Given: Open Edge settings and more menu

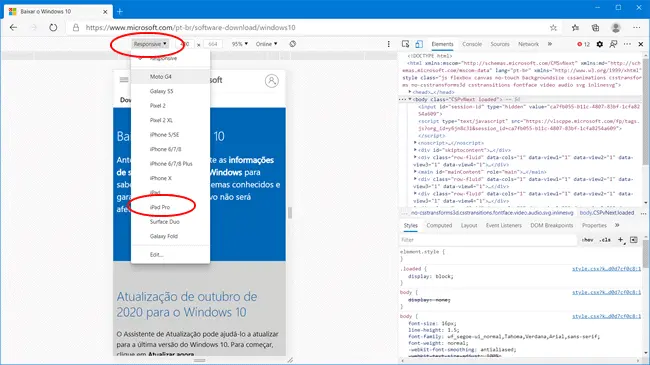Looking at the screenshot, I should coord(637,28).
